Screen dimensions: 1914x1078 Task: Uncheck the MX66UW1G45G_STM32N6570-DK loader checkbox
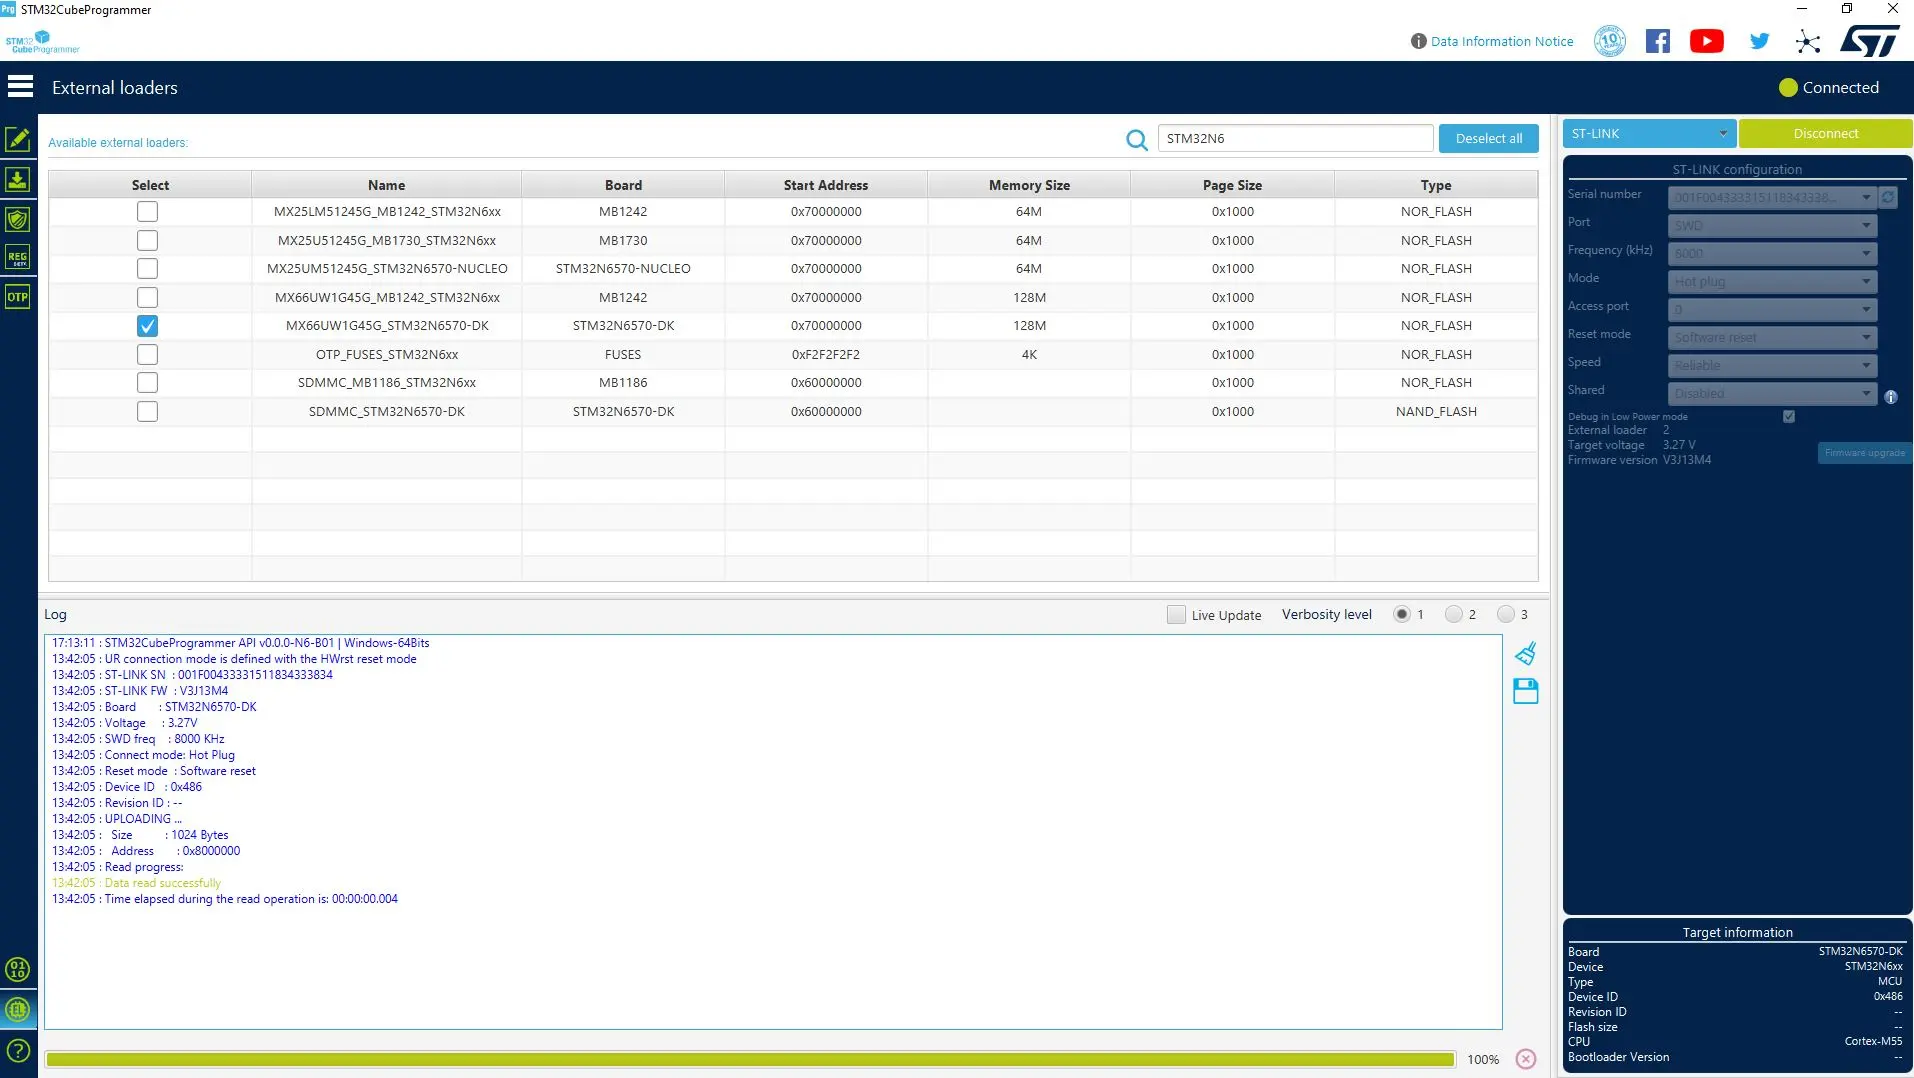147,326
